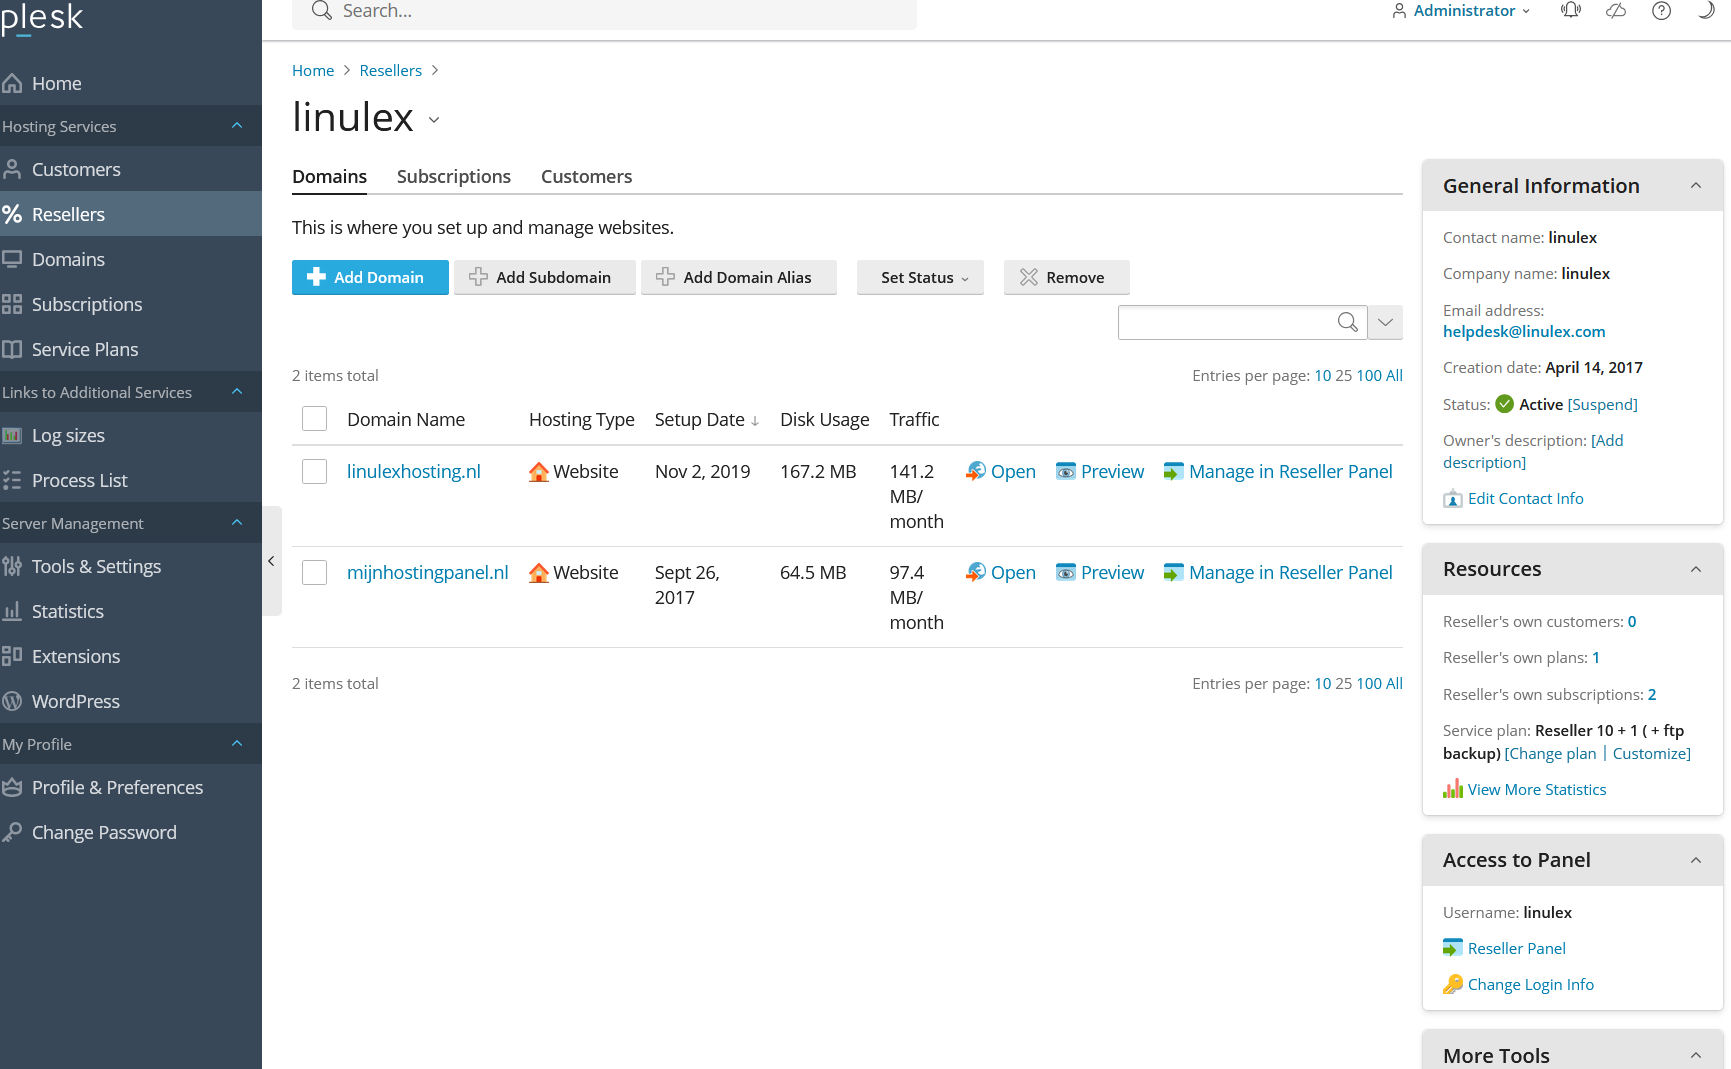Collapse the General Information panel
Image resolution: width=1731 pixels, height=1069 pixels.
1696,186
